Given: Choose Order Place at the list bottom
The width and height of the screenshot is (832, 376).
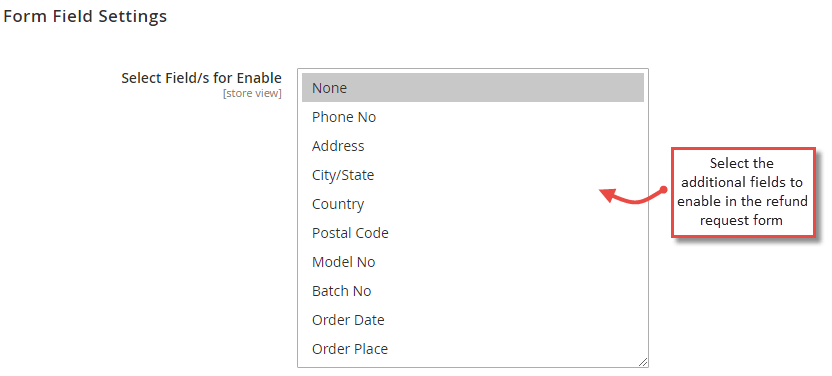Looking at the screenshot, I should coord(473,349).
